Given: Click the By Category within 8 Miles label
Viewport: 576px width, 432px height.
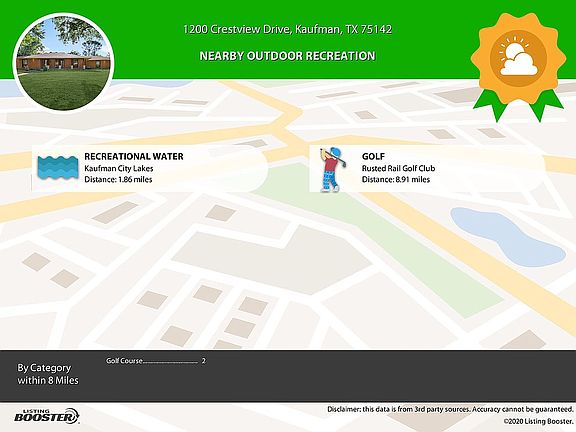Looking at the screenshot, I should coord(48,374).
